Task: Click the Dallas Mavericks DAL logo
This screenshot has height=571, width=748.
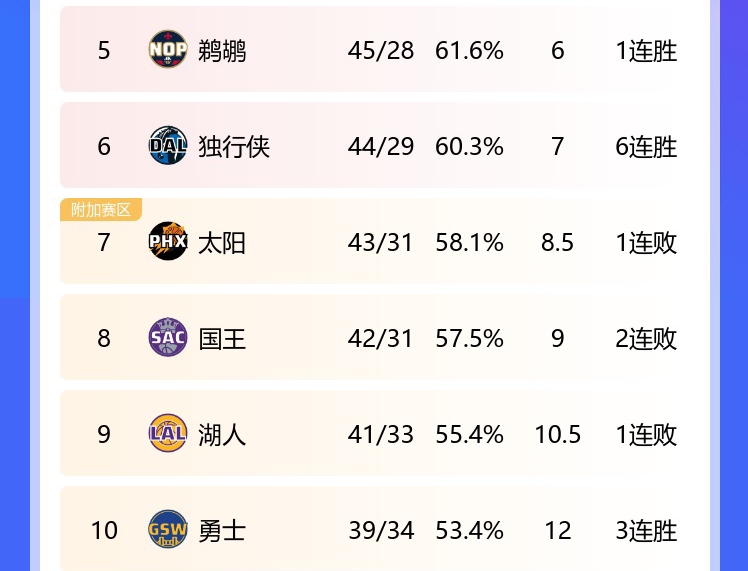Action: pyautogui.click(x=167, y=146)
